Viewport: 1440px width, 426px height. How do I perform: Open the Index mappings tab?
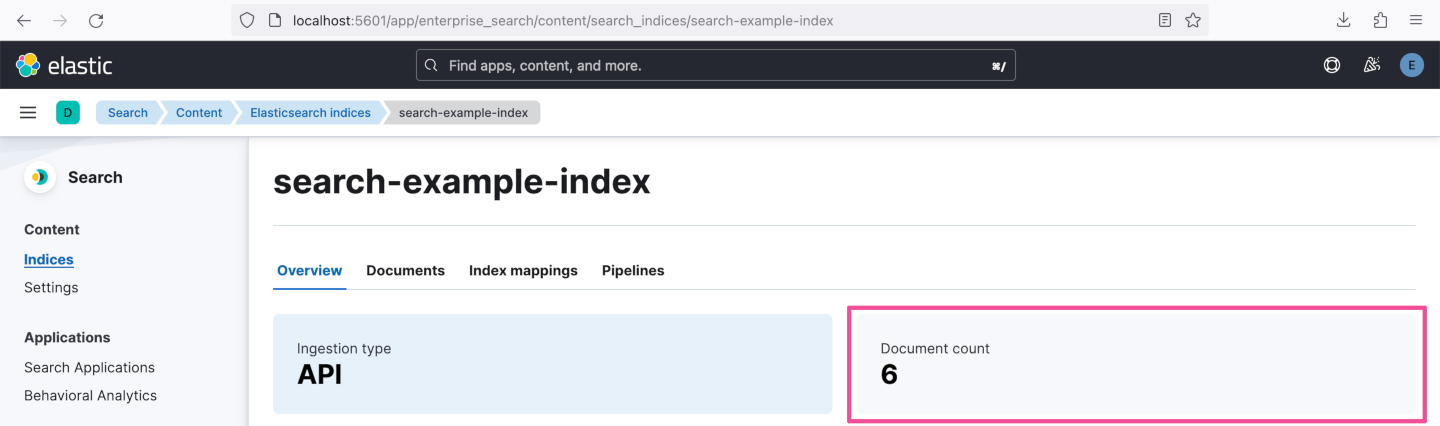pyautogui.click(x=523, y=271)
